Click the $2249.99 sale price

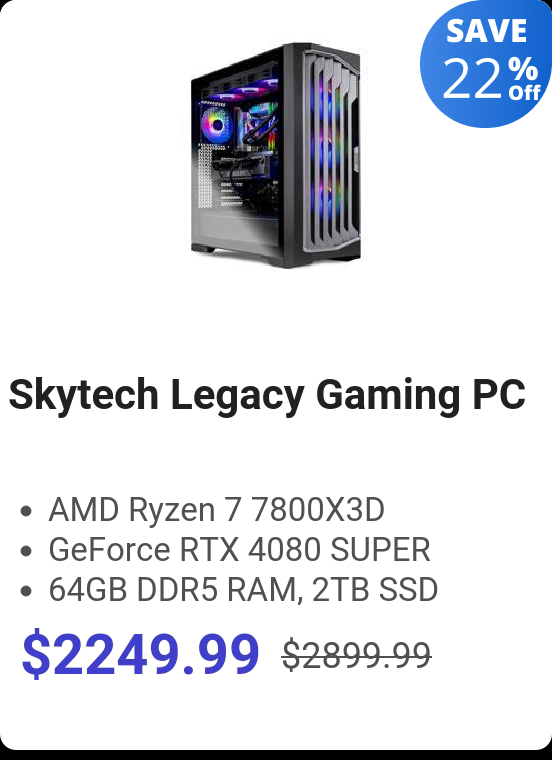141,654
